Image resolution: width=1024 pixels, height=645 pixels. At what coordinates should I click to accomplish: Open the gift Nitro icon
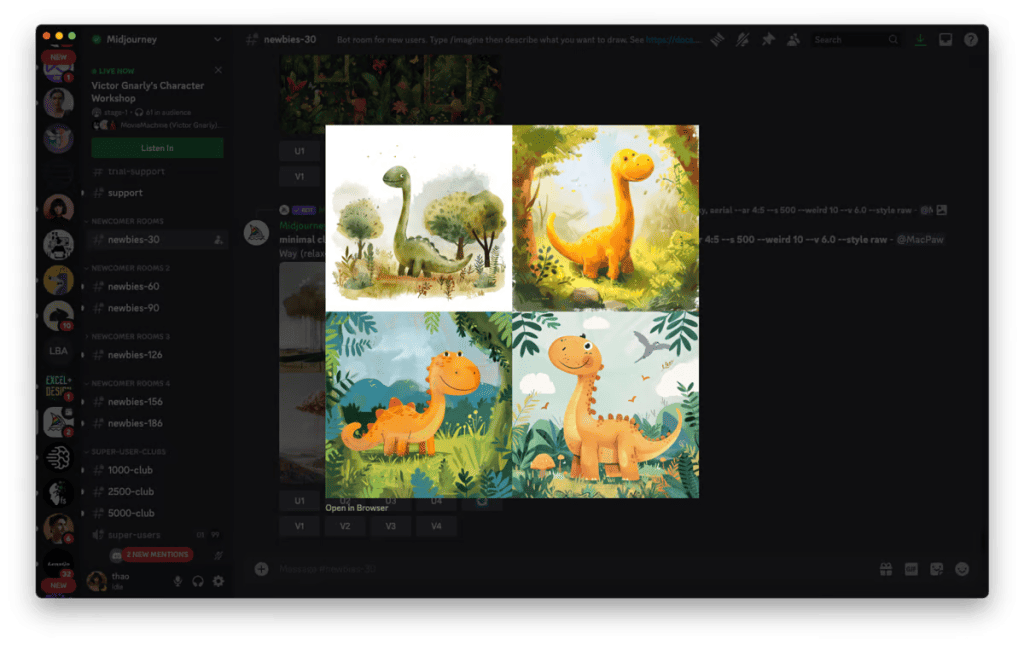tap(886, 569)
